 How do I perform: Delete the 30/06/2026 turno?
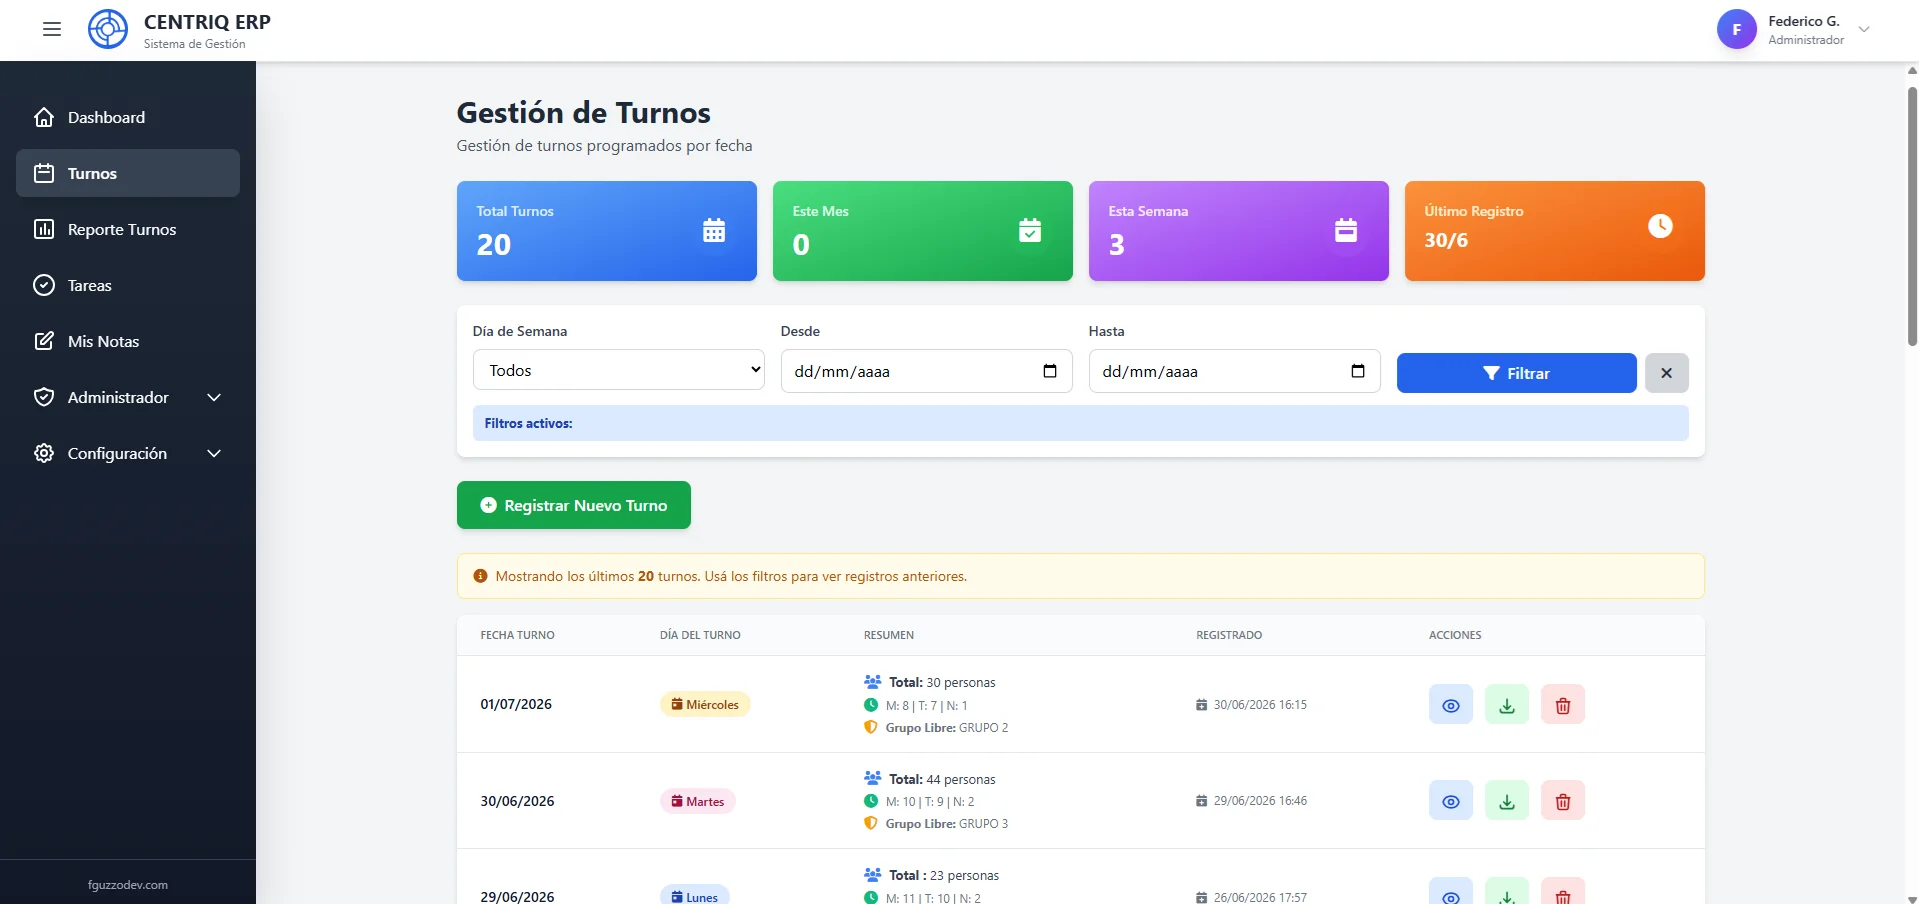coord(1562,800)
